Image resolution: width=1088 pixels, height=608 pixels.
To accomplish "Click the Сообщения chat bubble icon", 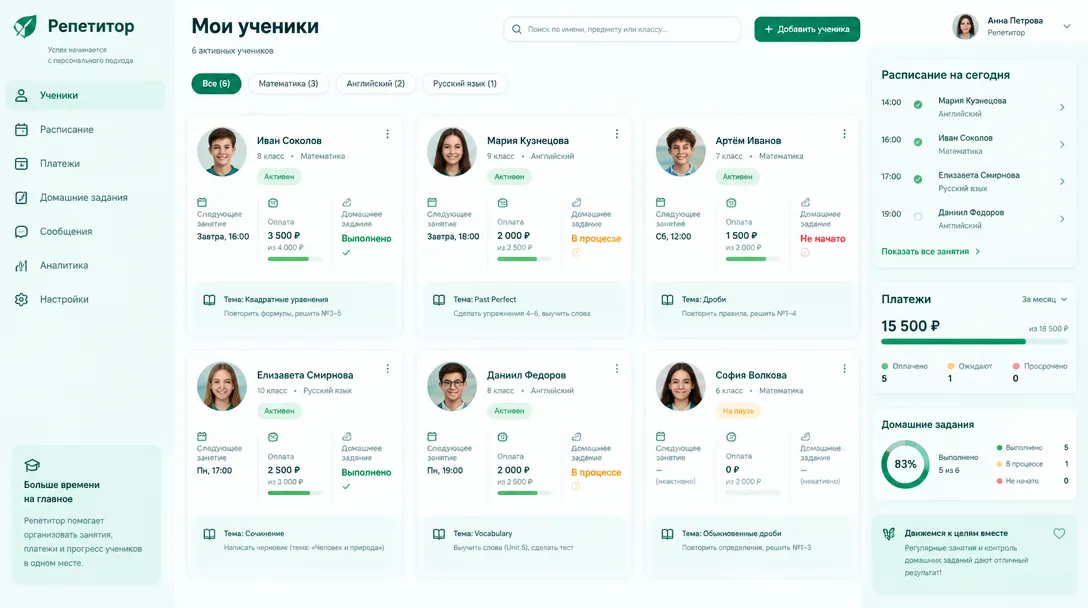I will click(x=22, y=231).
